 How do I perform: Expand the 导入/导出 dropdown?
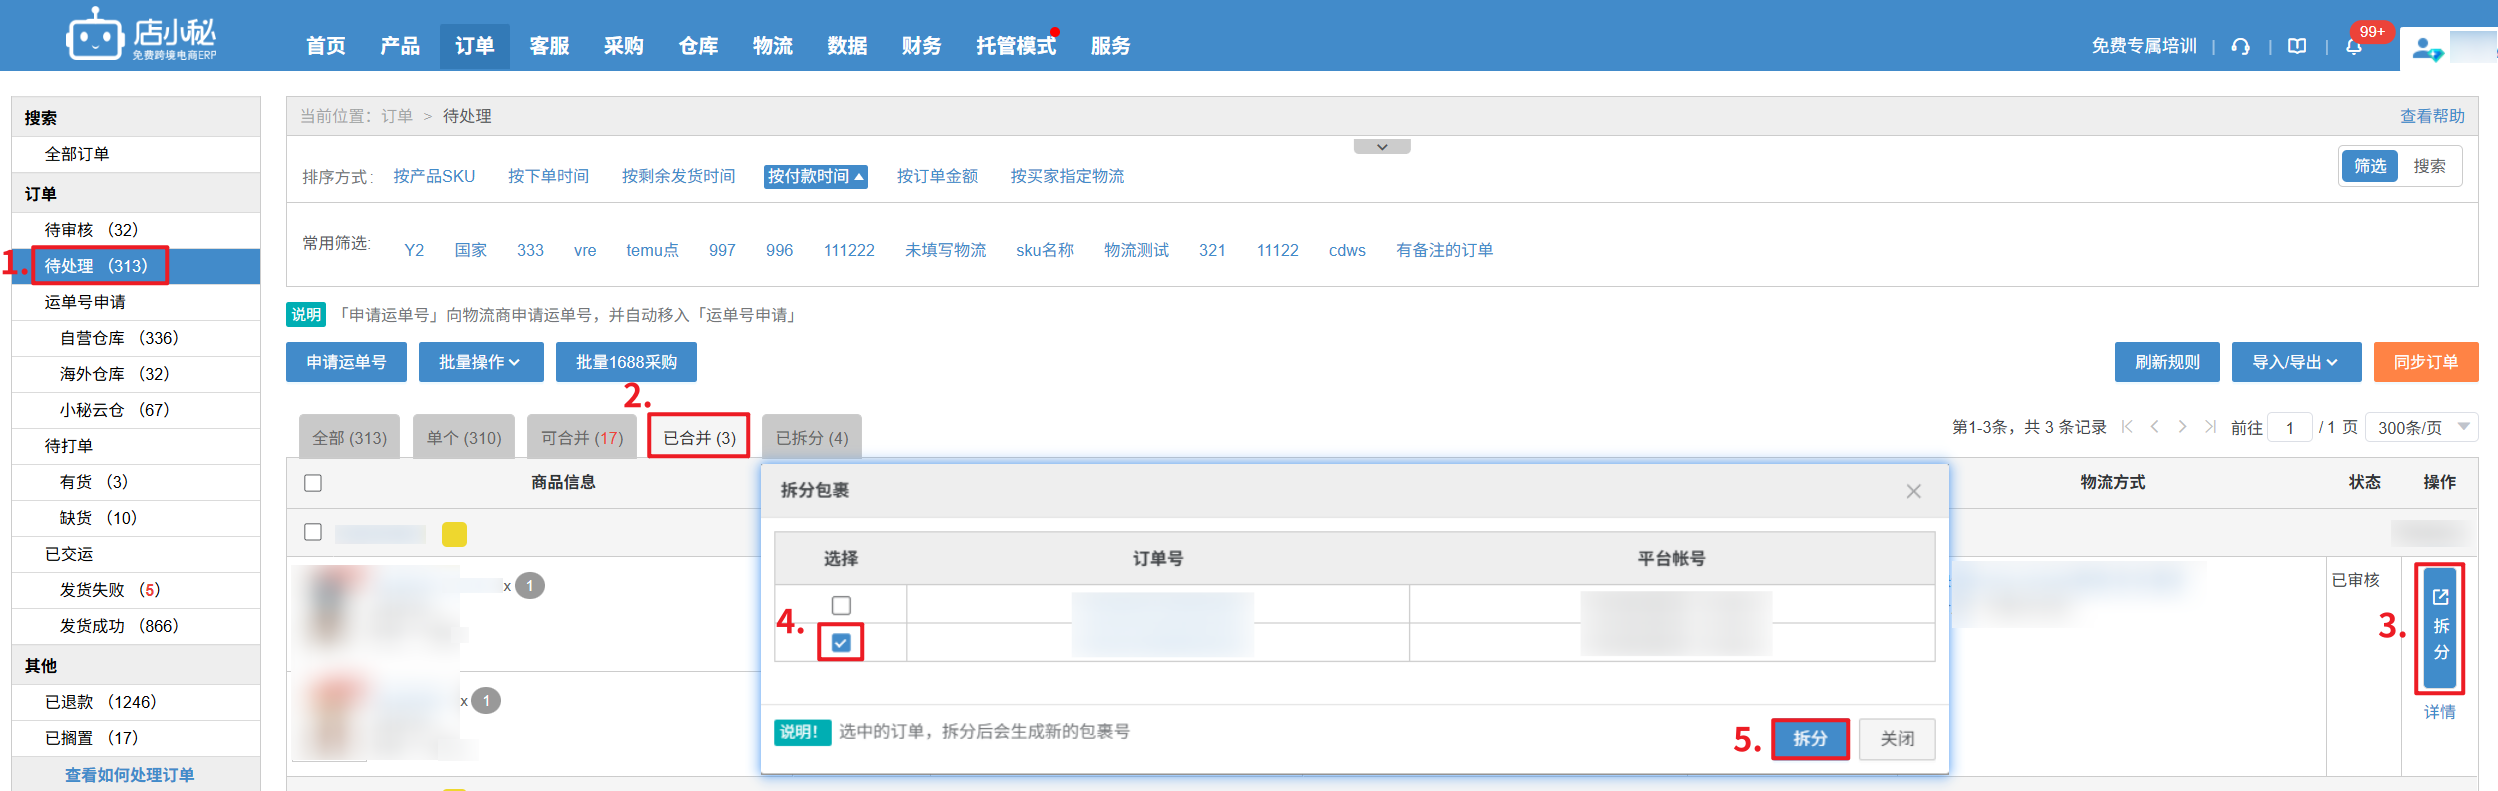point(2295,362)
